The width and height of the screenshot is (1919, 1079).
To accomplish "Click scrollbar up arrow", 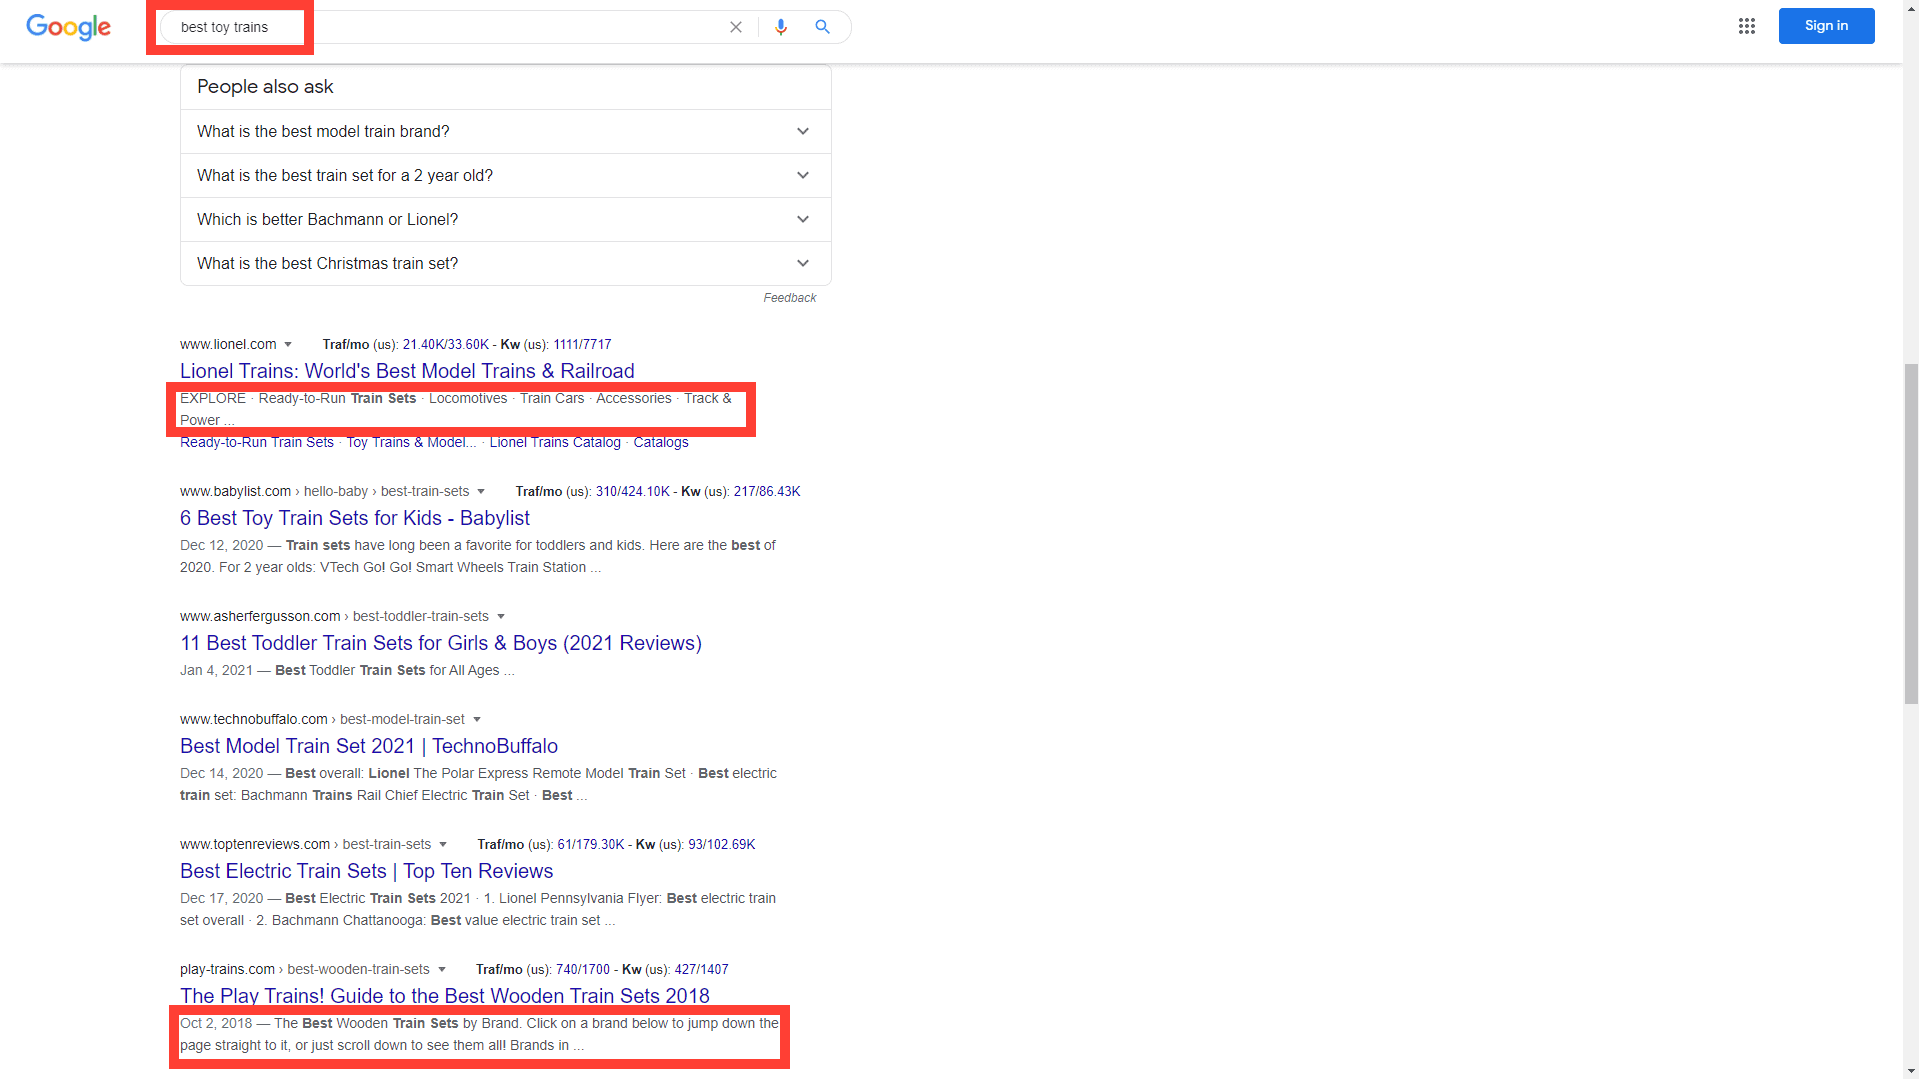I will [1910, 7].
